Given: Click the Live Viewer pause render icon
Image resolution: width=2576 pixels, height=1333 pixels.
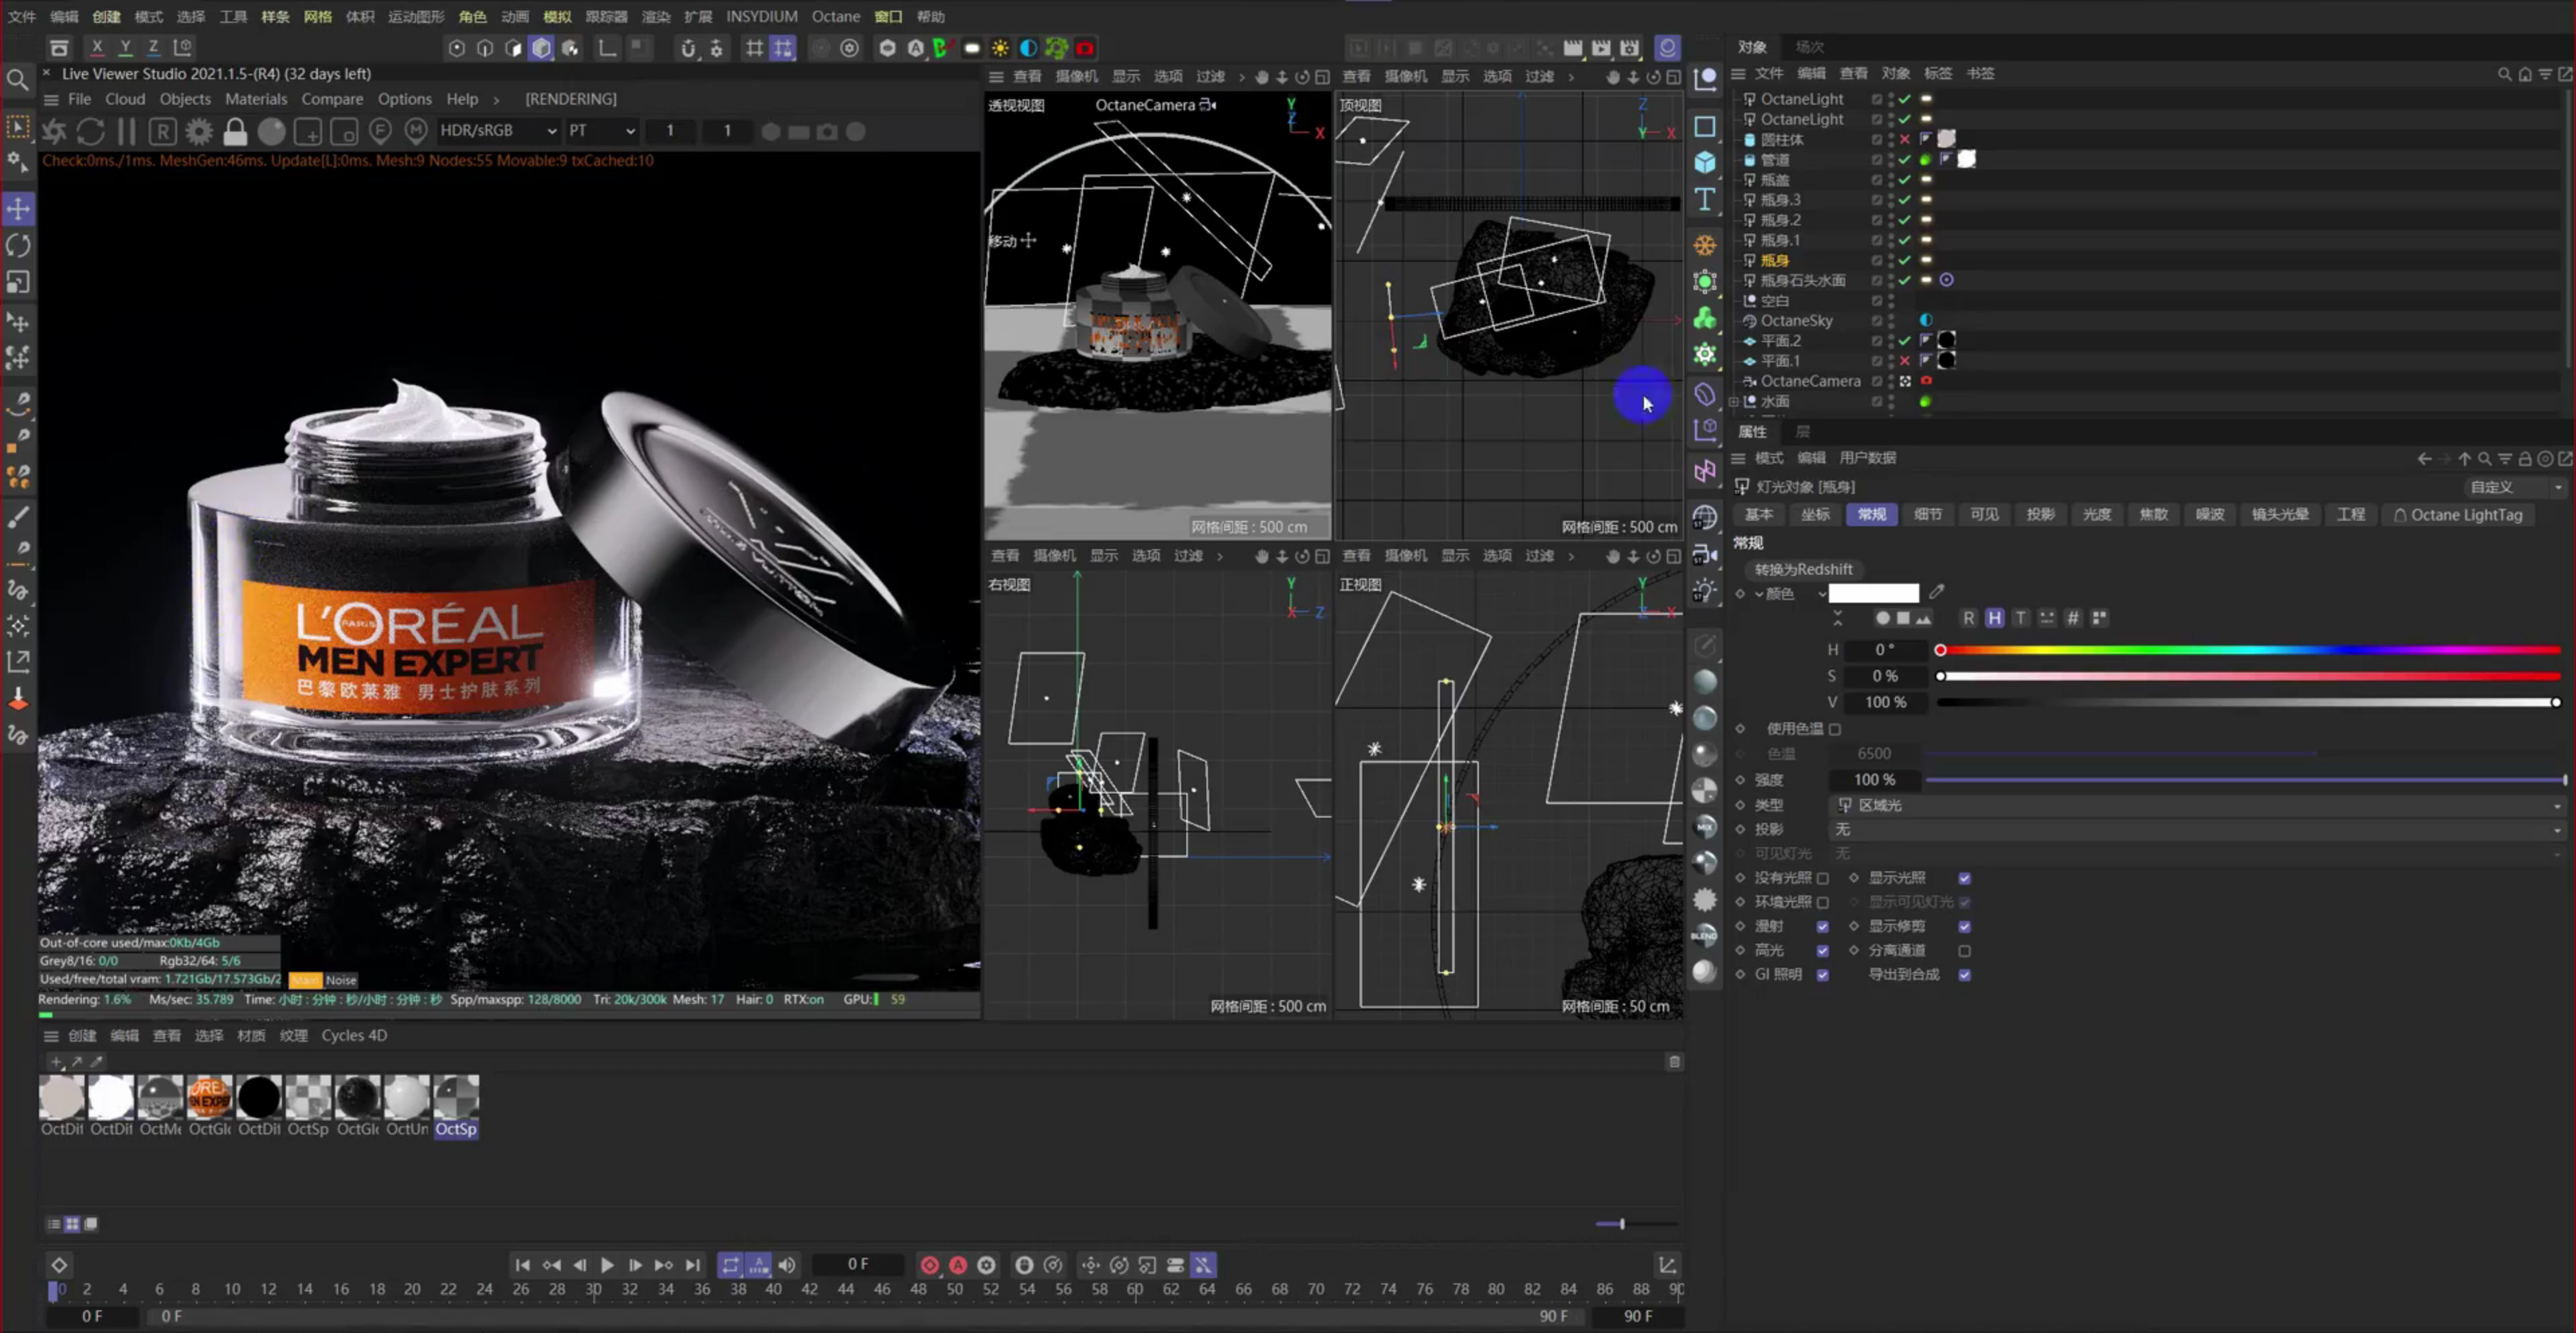Looking at the screenshot, I should click(x=126, y=131).
